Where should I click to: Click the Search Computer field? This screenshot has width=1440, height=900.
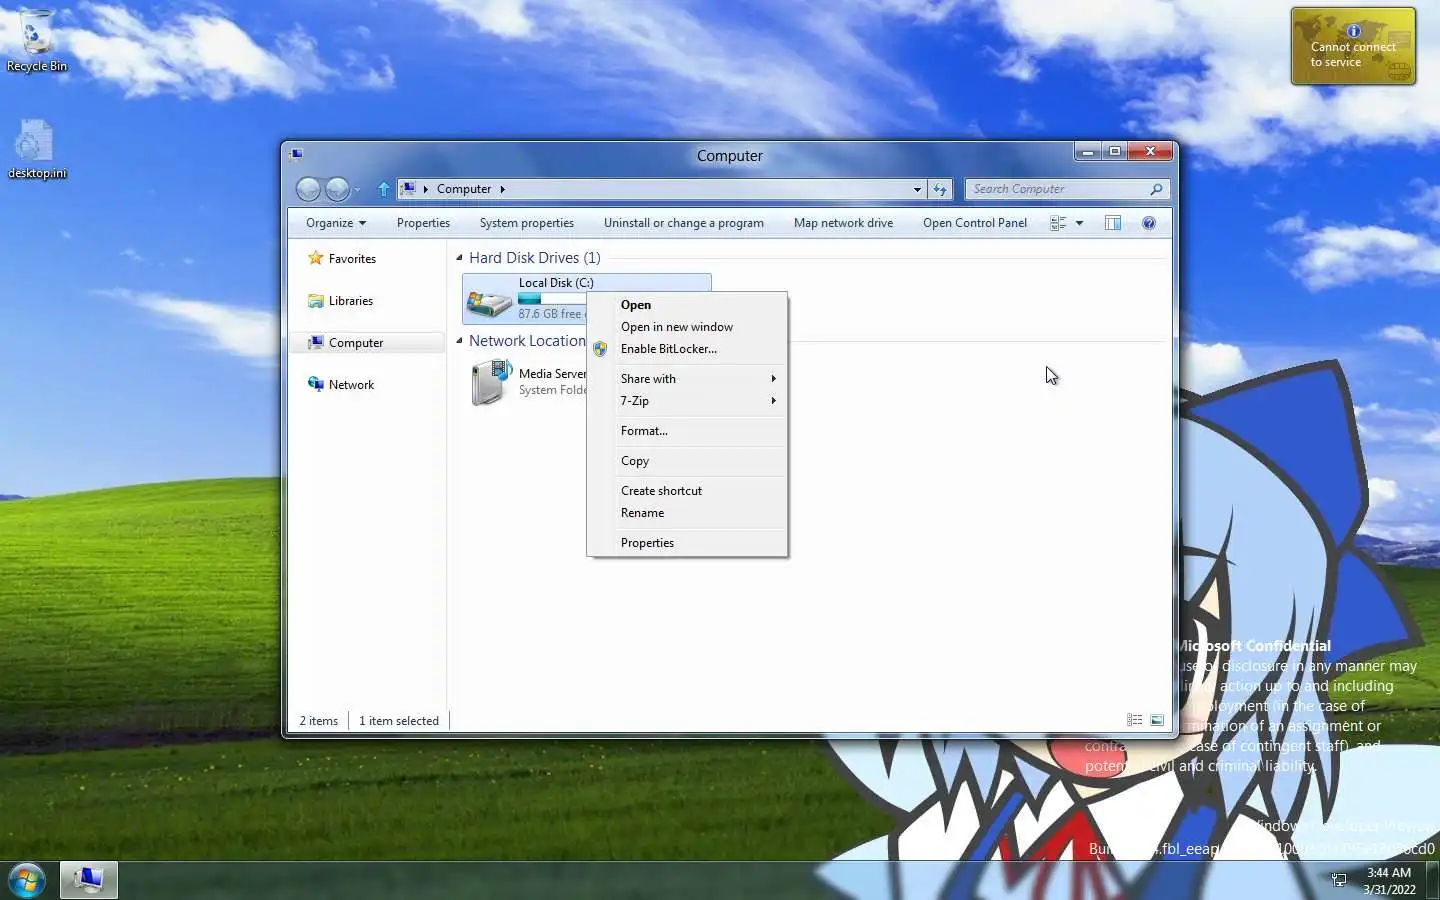click(1058, 189)
